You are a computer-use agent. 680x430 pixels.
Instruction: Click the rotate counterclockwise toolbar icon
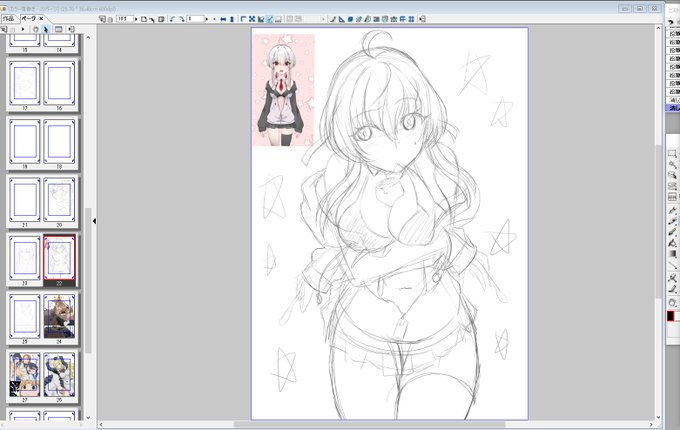coord(172,19)
